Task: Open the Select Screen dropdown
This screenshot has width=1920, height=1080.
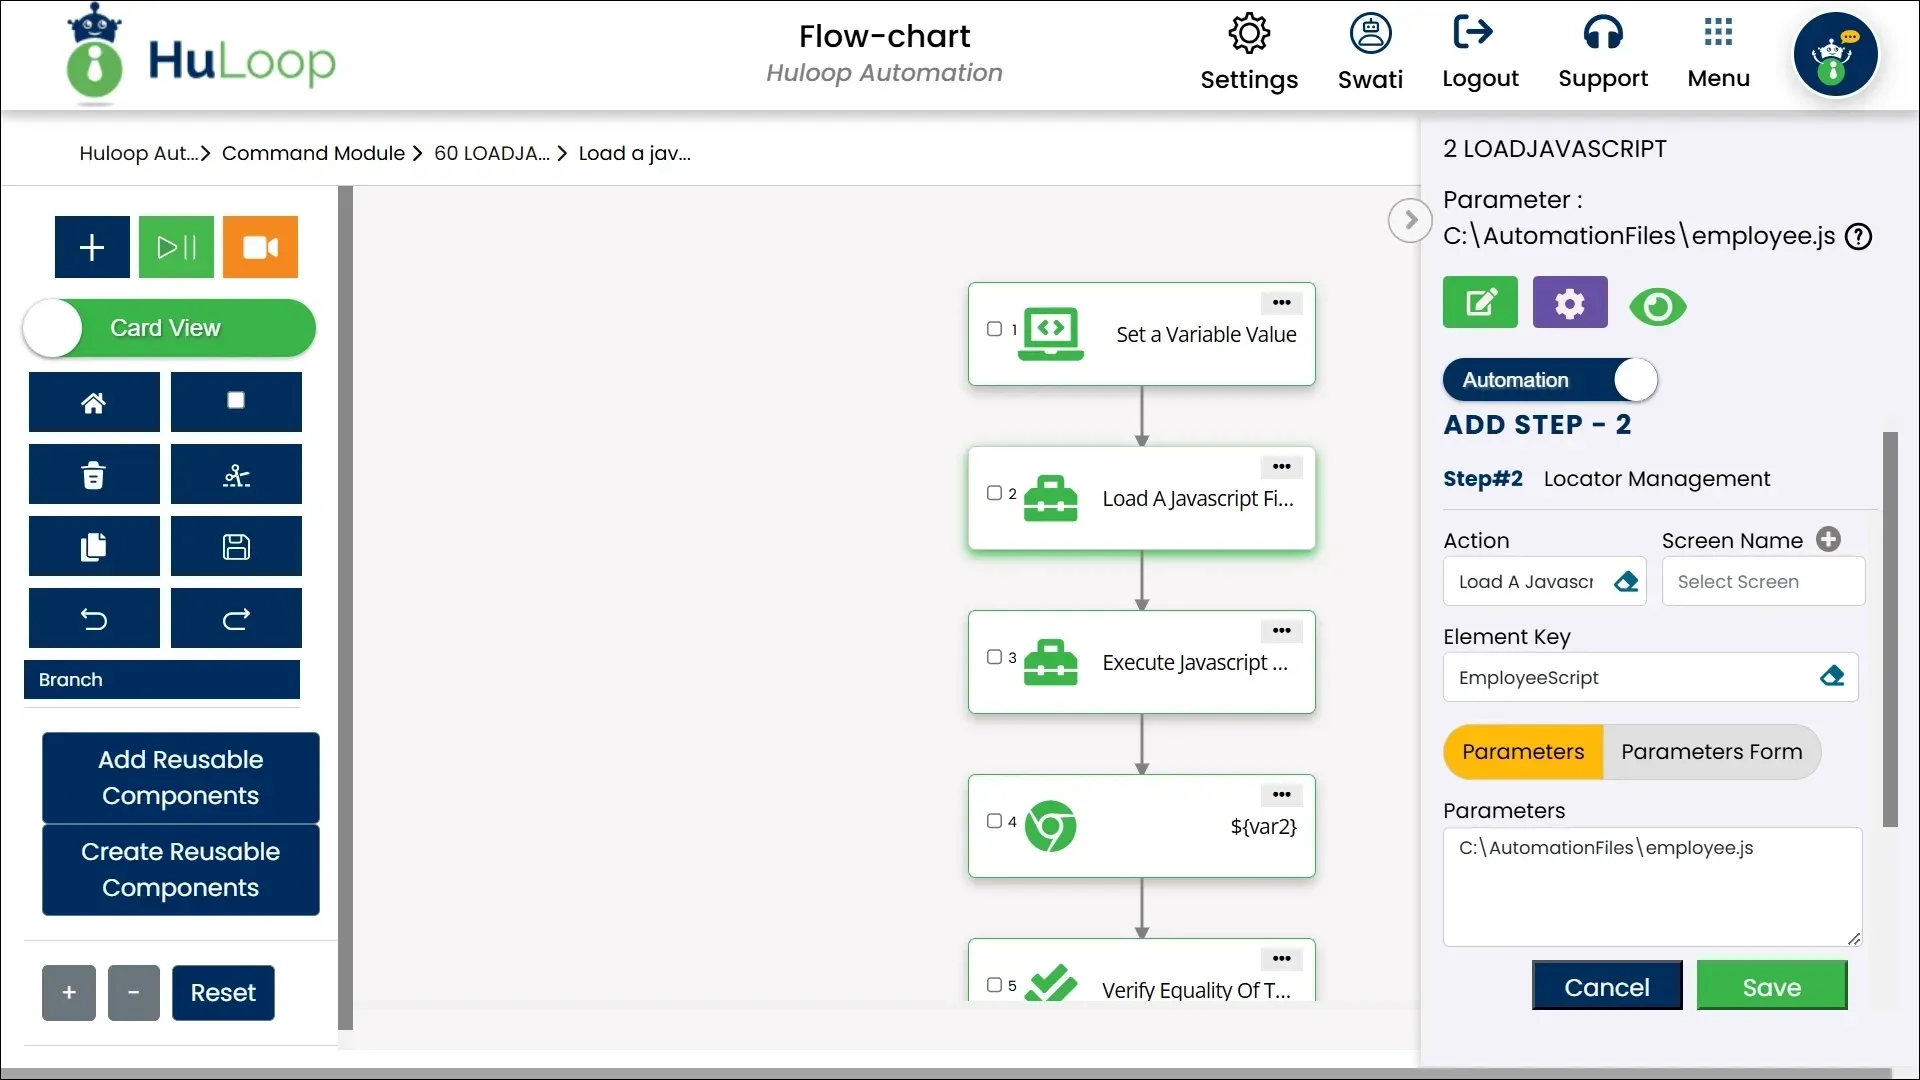Action: [x=1762, y=582]
